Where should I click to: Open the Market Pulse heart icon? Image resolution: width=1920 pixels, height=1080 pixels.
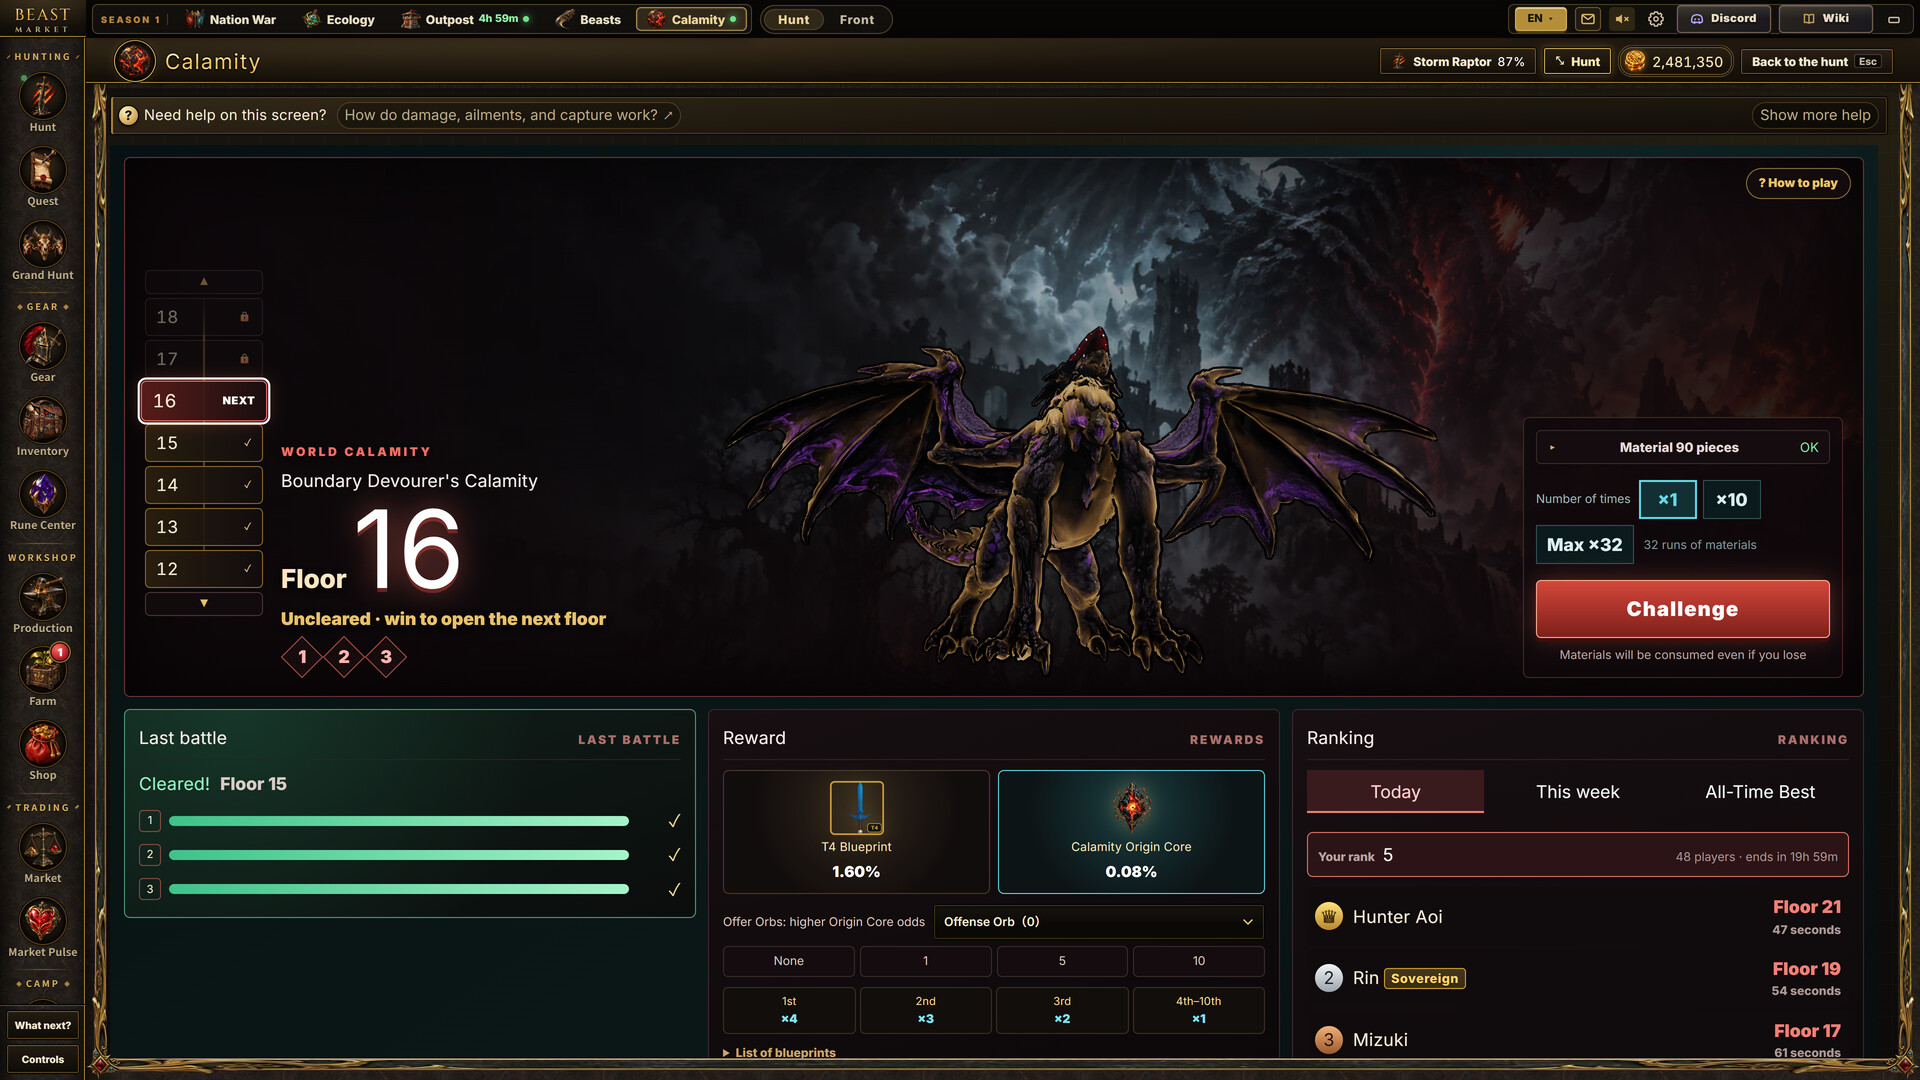(x=42, y=928)
